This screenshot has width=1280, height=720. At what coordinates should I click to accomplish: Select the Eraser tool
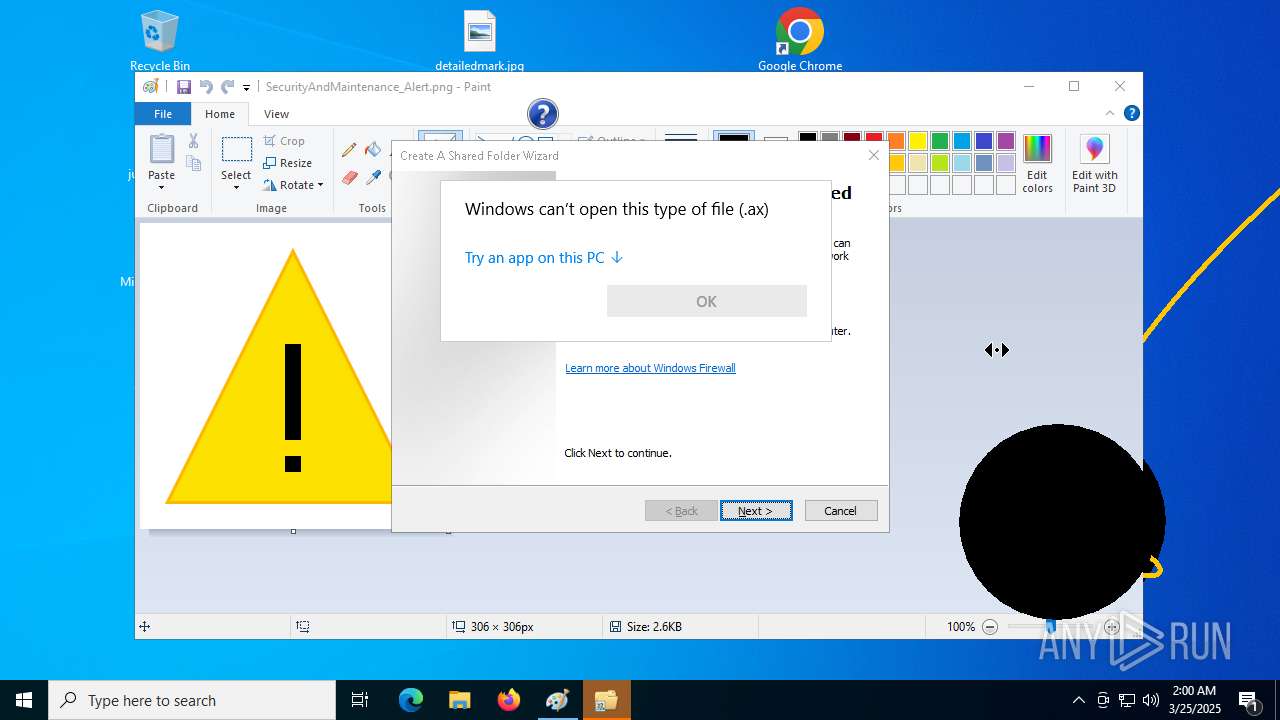click(x=349, y=177)
